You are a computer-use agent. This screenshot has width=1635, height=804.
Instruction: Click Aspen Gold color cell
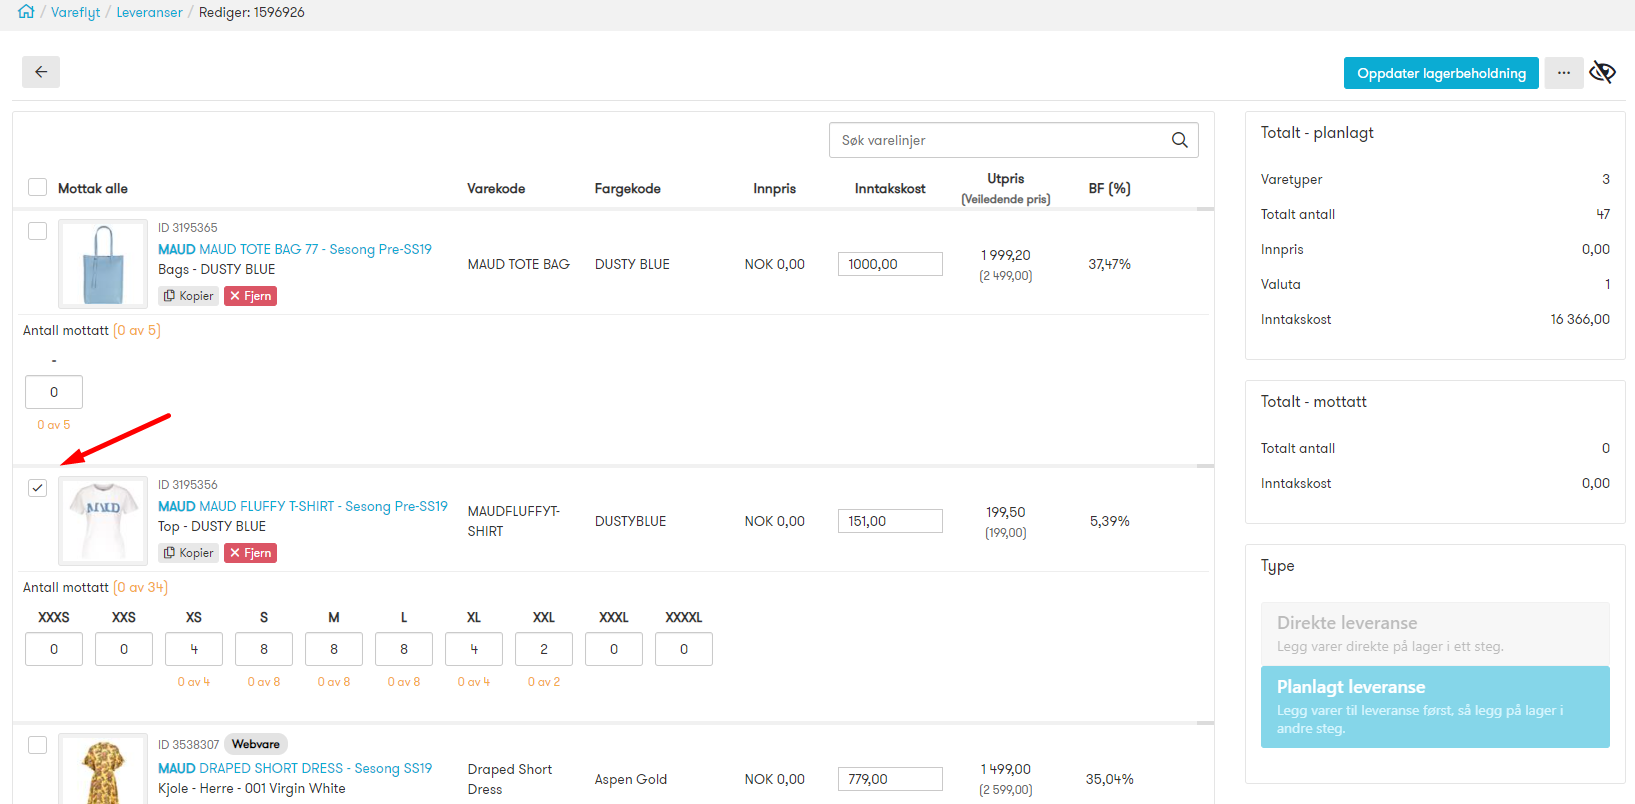tap(630, 779)
